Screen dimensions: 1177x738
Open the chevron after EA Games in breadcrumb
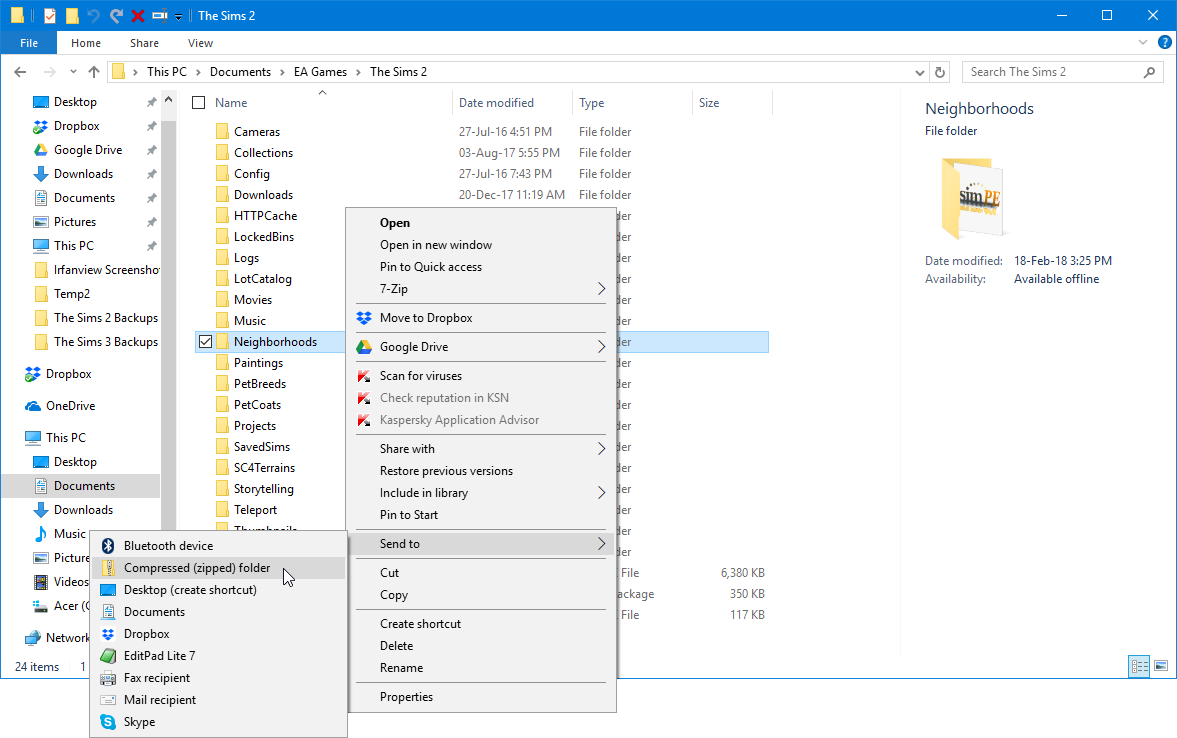pos(359,72)
